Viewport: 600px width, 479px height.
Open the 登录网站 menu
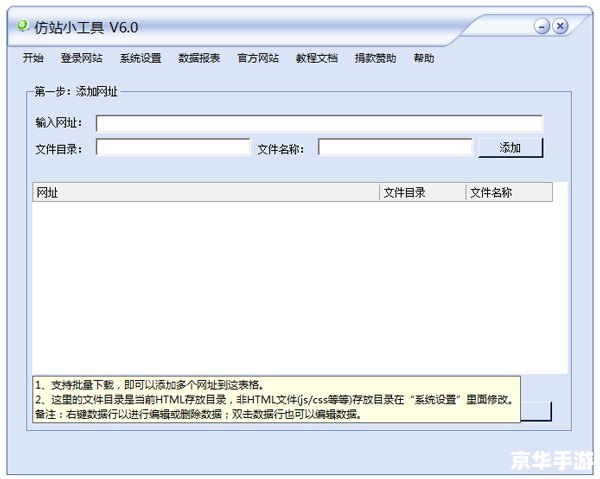82,58
